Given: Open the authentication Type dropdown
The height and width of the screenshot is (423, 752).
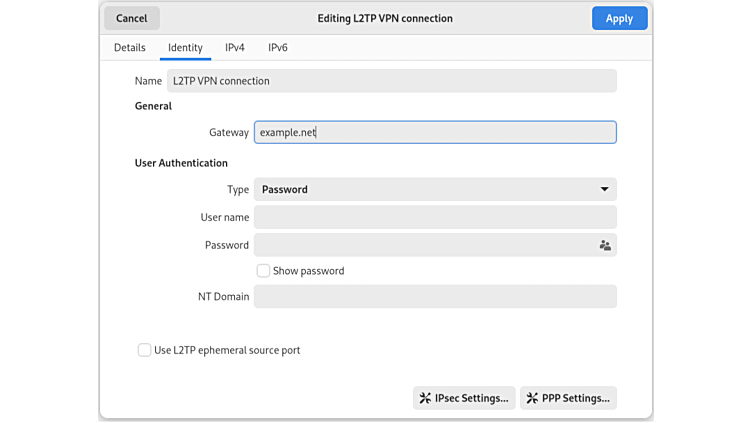Looking at the screenshot, I should click(434, 189).
